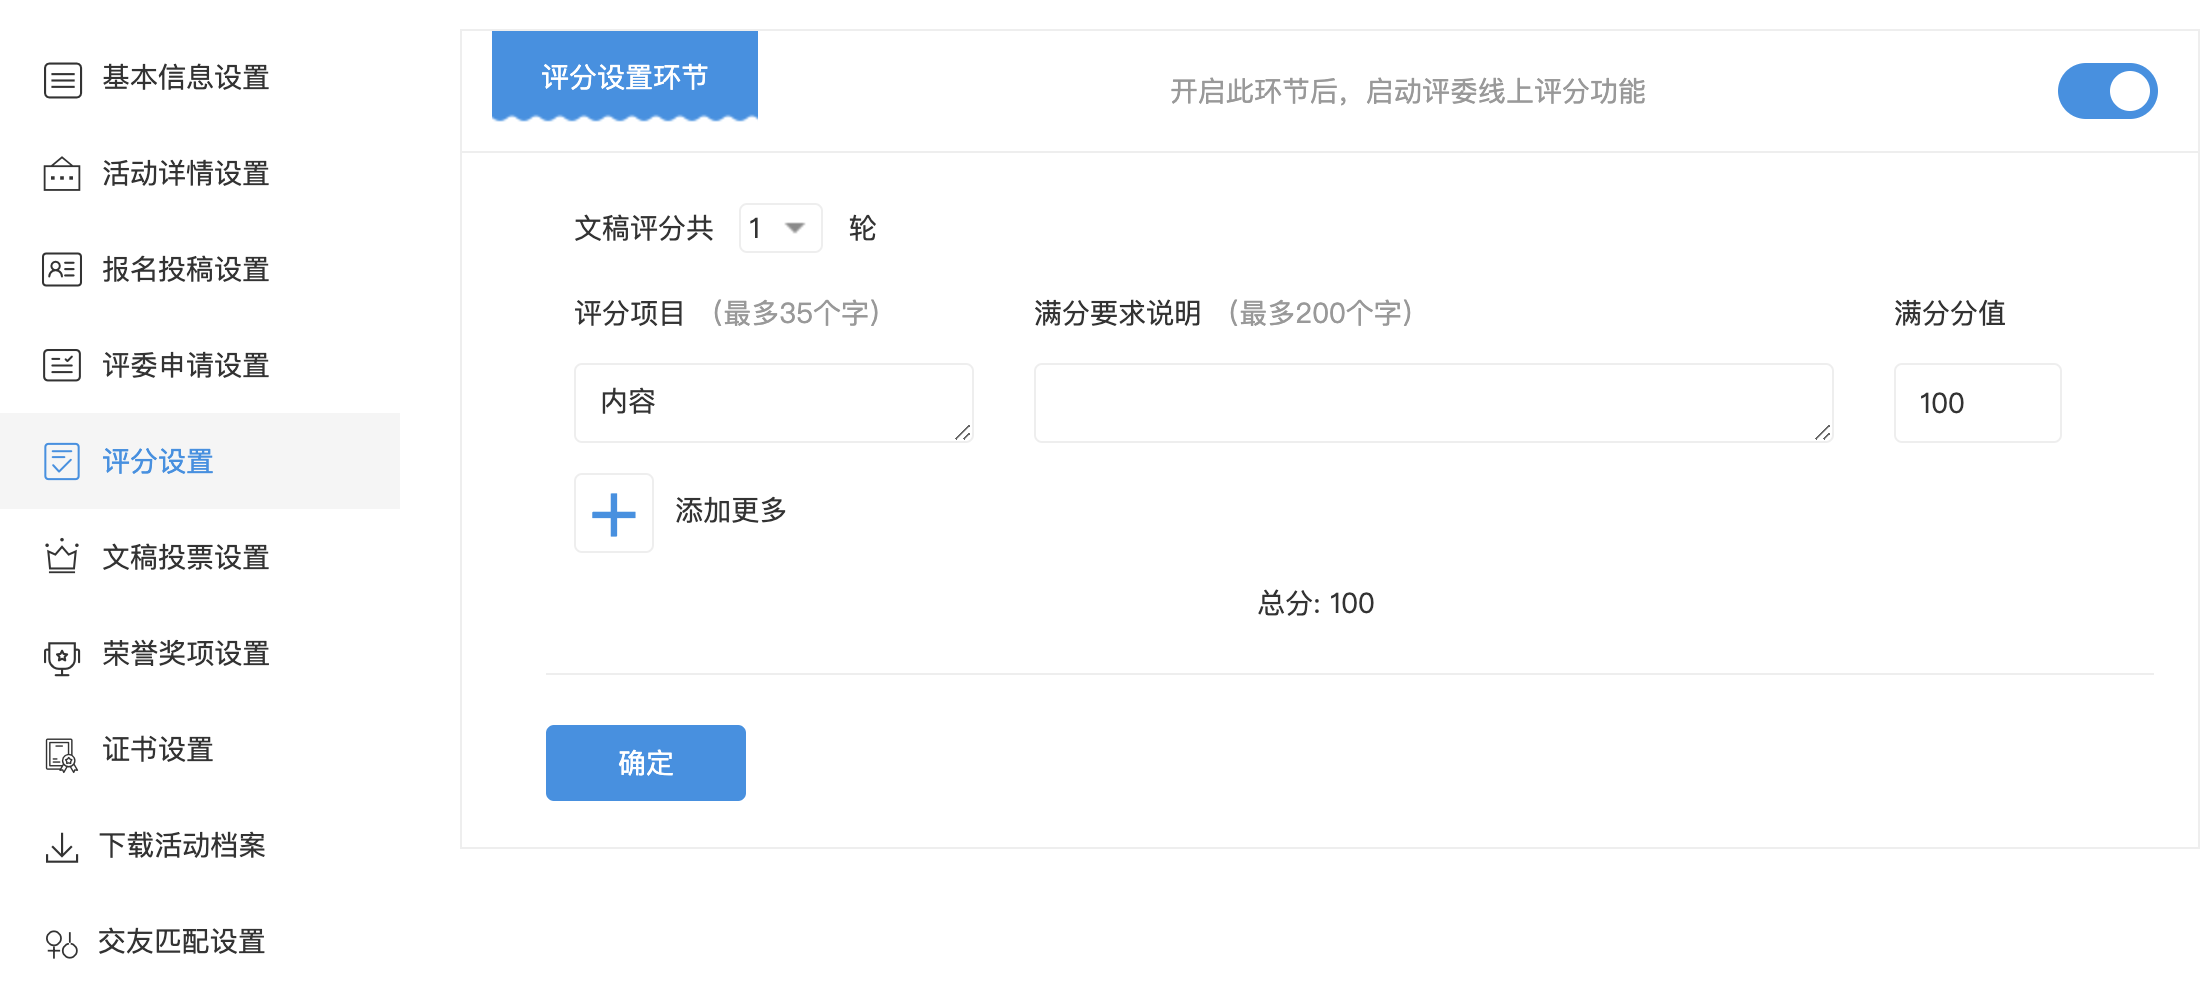Click the download activity archive icon
The image size is (2210, 1008).
pyautogui.click(x=62, y=848)
